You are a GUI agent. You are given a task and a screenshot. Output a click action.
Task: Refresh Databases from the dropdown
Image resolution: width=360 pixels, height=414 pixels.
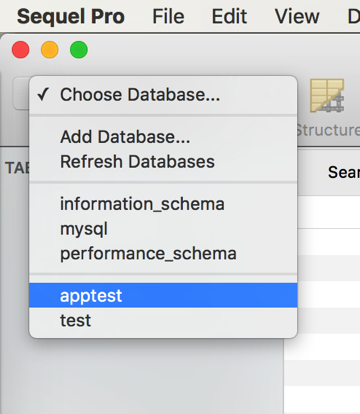pos(163,162)
